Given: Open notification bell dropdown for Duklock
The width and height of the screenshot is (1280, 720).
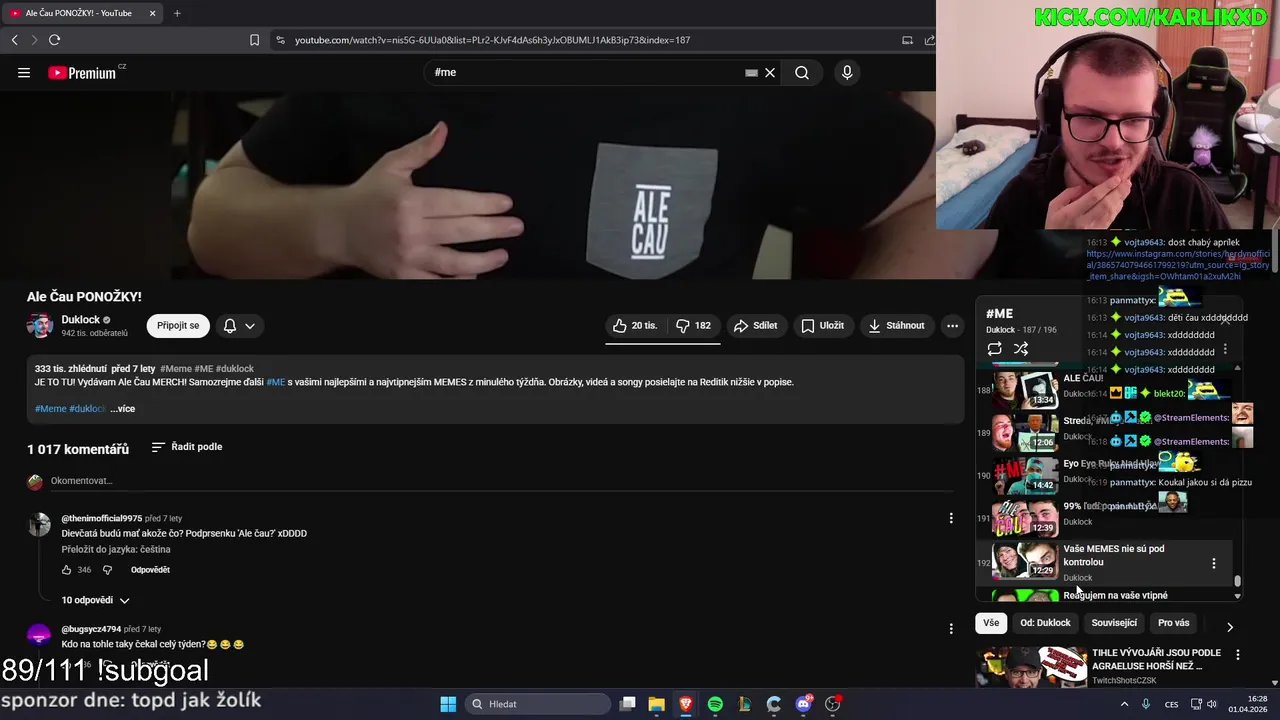Looking at the screenshot, I should (x=239, y=326).
